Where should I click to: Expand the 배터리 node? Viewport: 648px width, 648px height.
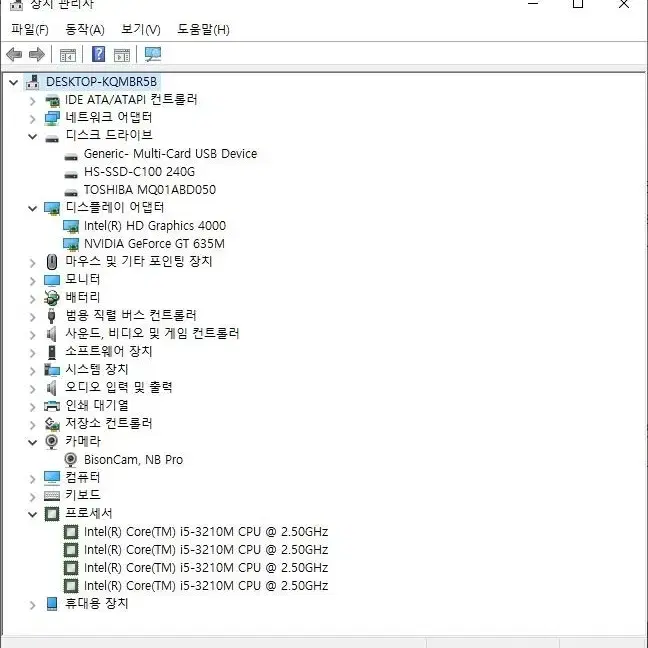[x=33, y=299]
